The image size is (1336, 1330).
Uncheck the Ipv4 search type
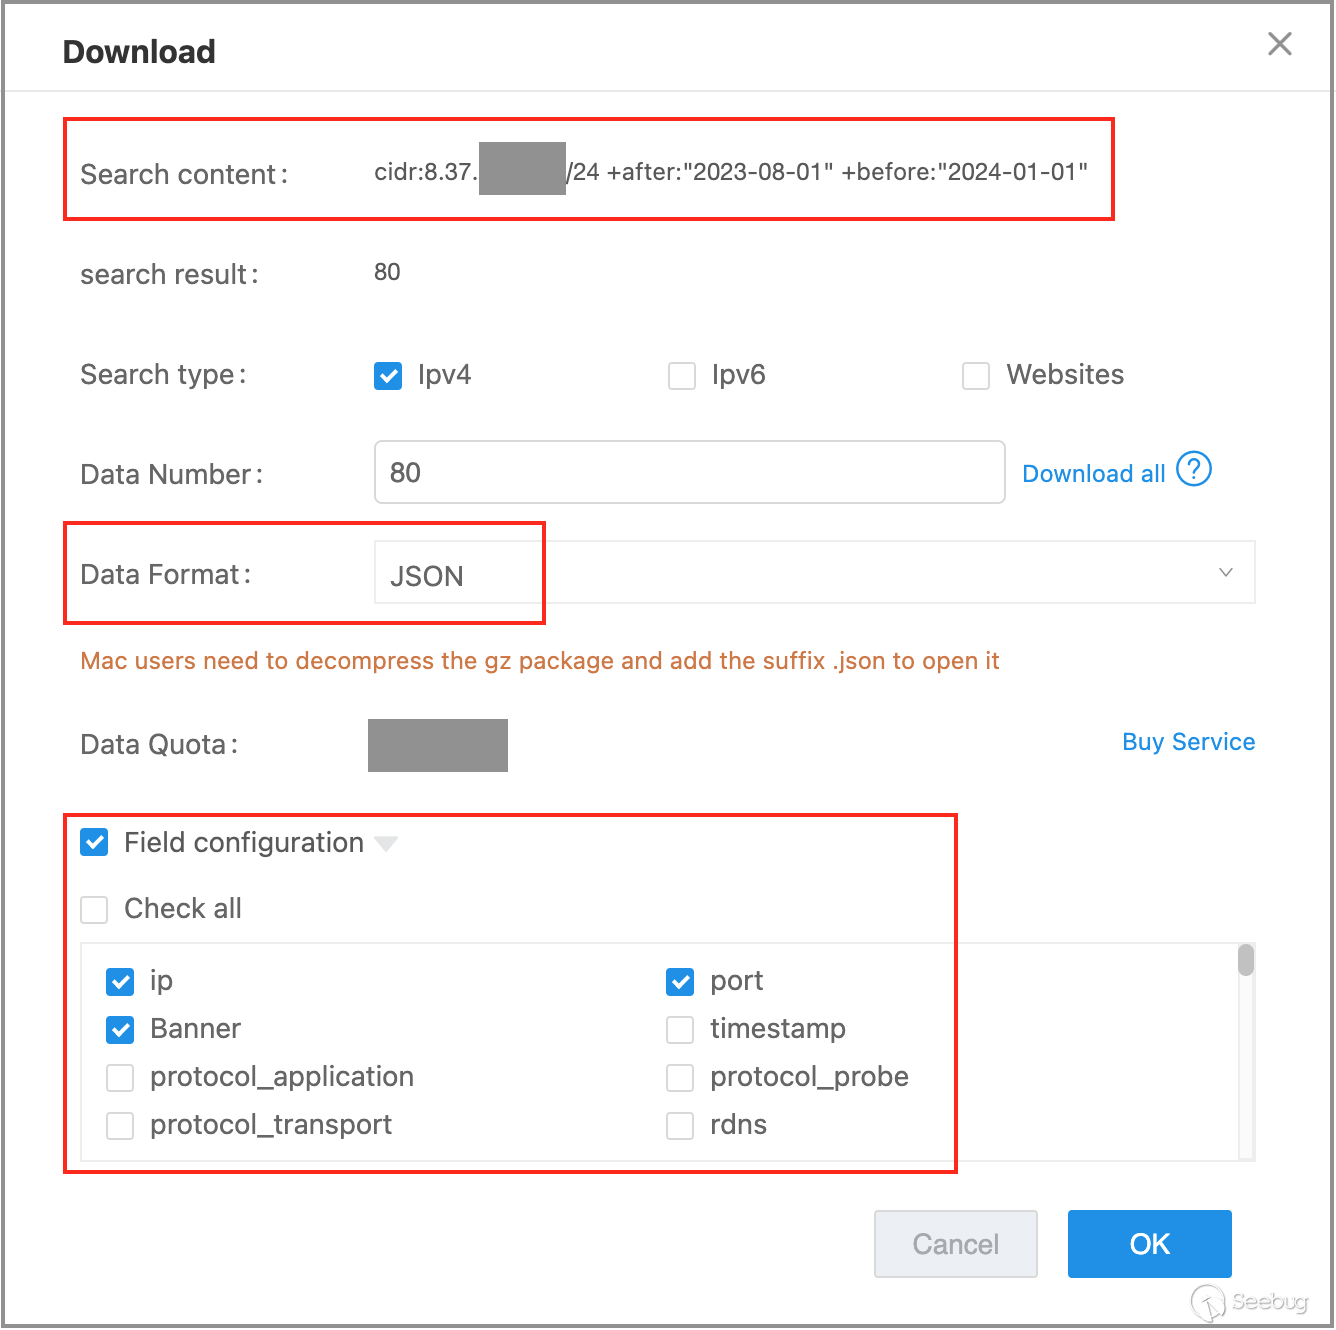[x=388, y=376]
